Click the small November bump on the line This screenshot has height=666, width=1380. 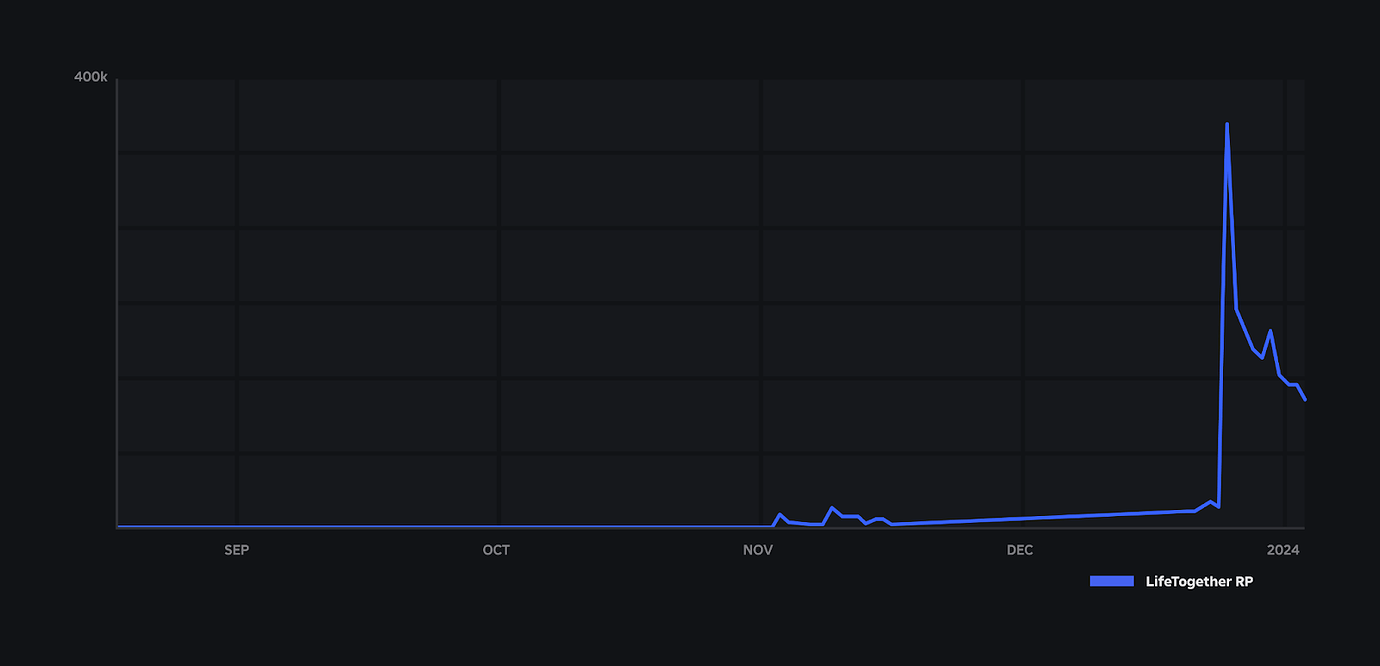pyautogui.click(x=779, y=513)
